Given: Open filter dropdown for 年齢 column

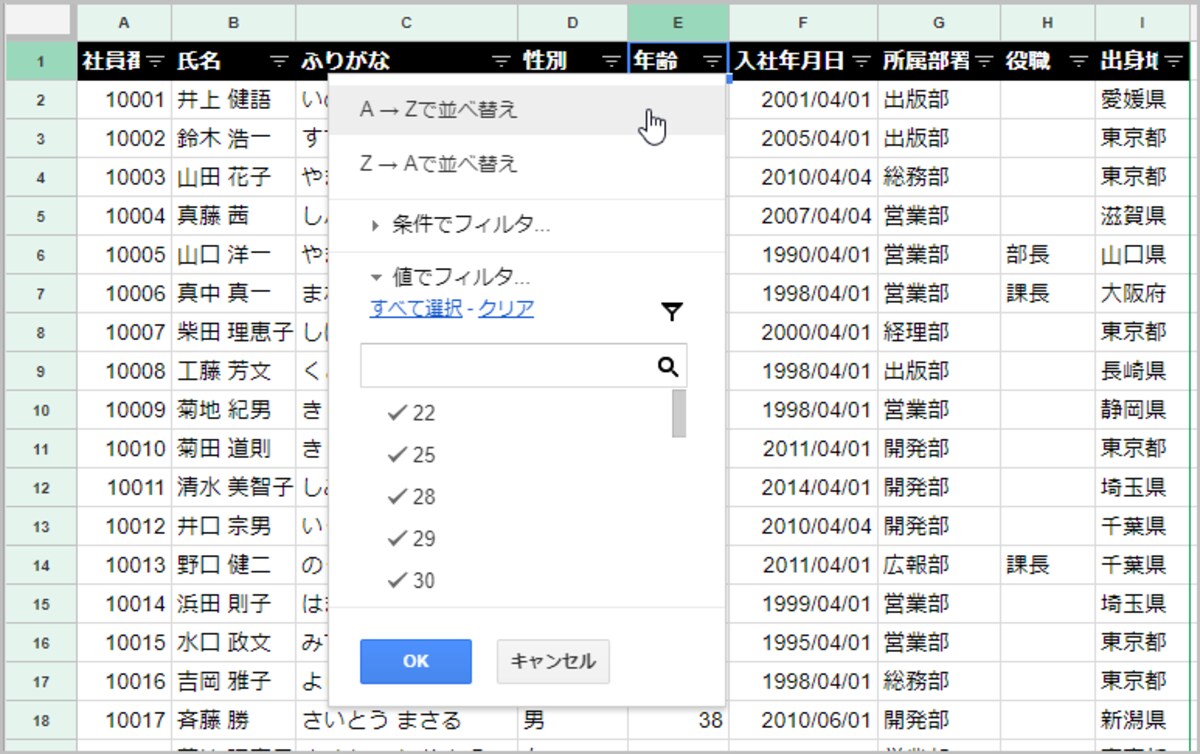Looking at the screenshot, I should [x=711, y=61].
